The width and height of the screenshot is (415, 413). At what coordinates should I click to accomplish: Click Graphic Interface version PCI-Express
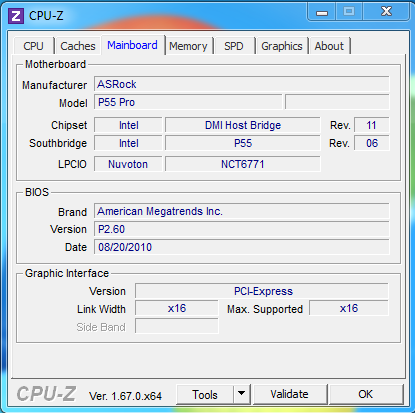262,291
